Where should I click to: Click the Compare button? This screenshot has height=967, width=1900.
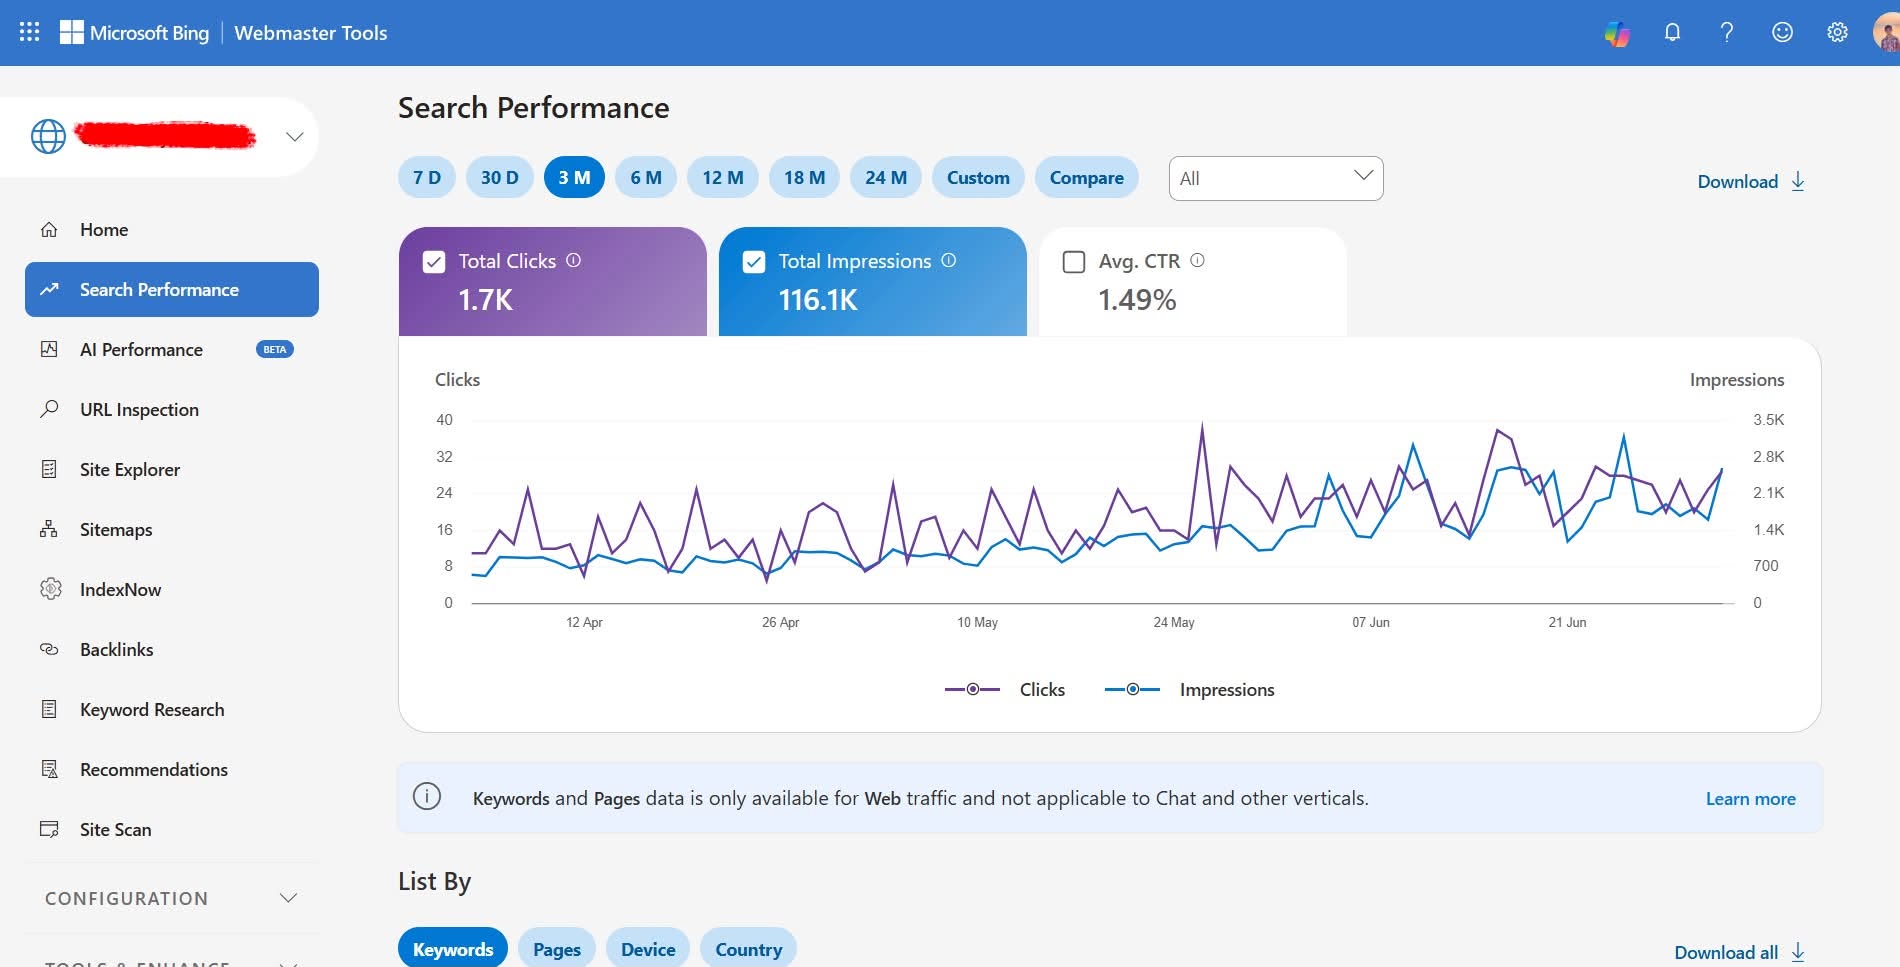[1087, 177]
